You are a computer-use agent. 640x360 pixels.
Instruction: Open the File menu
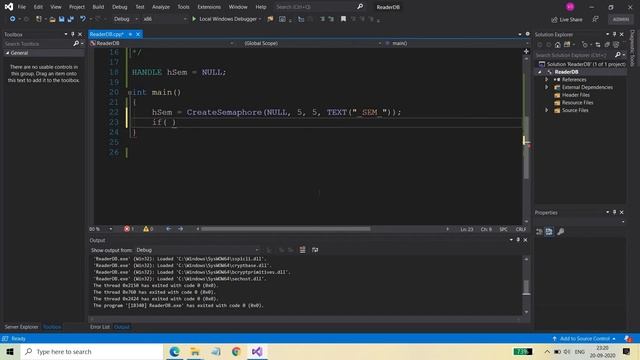click(x=22, y=7)
